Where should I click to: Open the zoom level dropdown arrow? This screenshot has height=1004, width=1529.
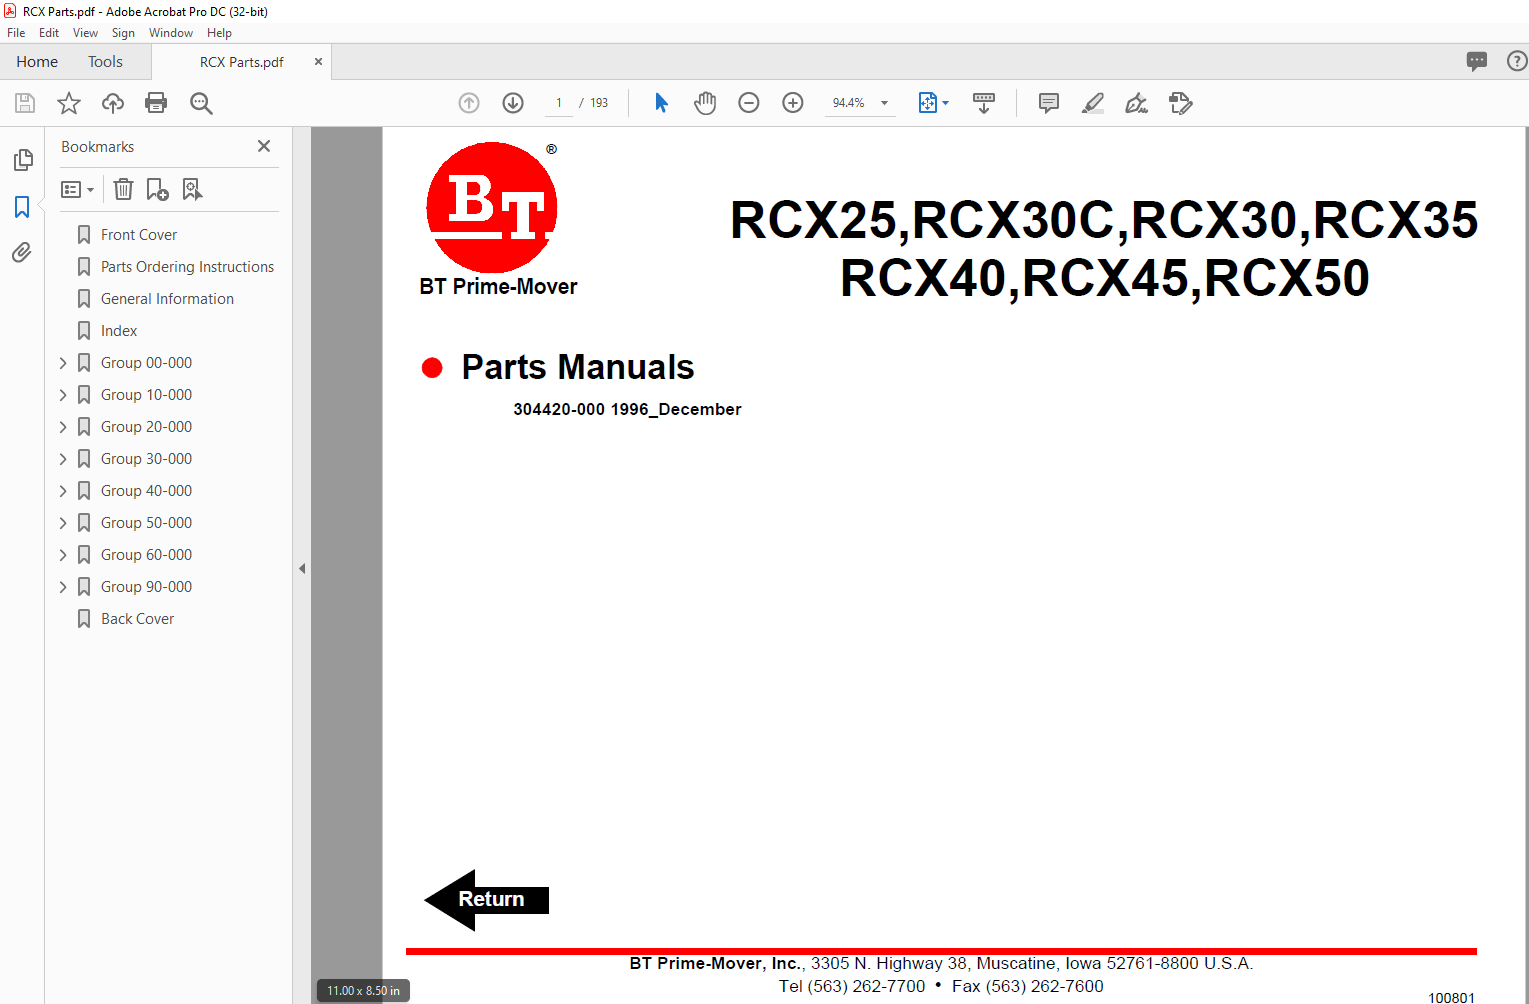point(884,103)
